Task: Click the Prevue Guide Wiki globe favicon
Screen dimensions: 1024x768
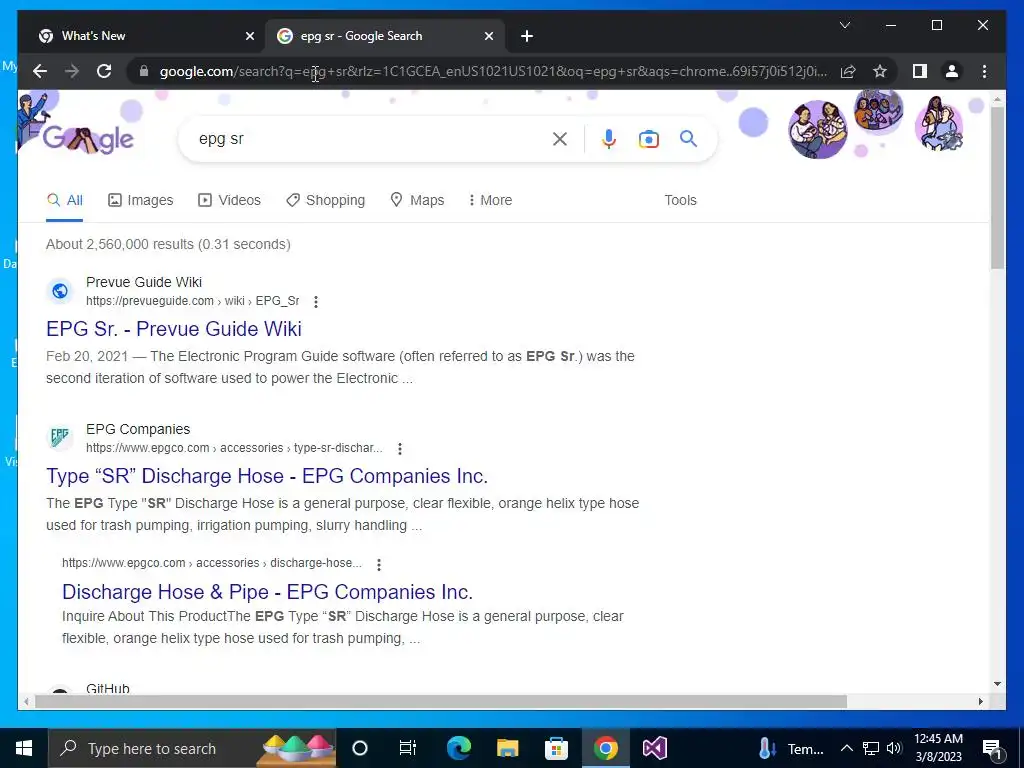Action: click(x=60, y=291)
